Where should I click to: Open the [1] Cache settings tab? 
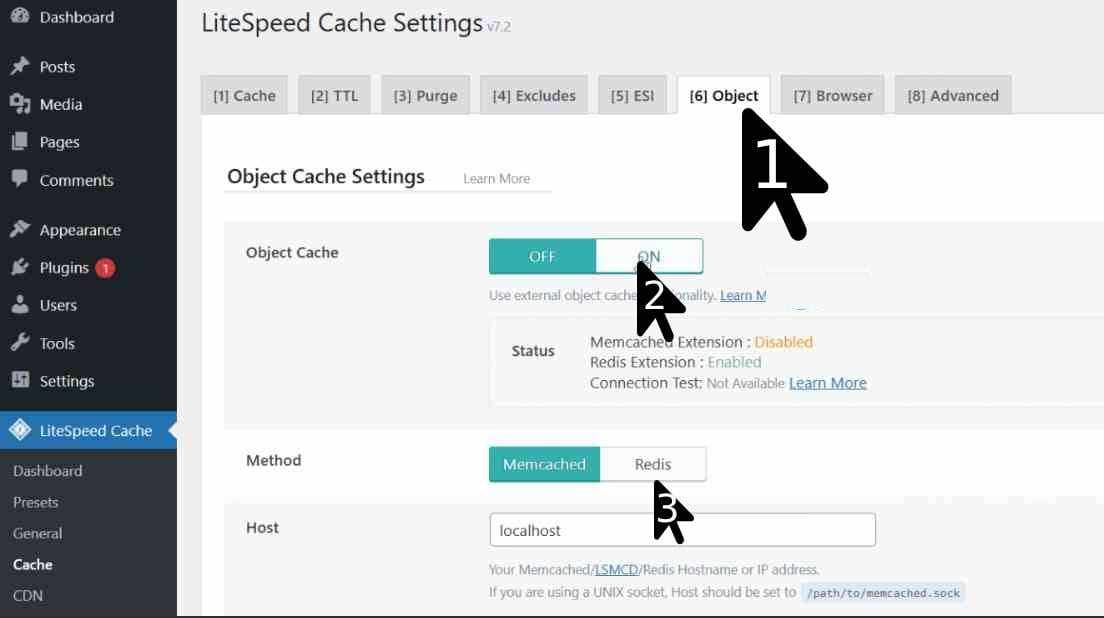point(244,96)
